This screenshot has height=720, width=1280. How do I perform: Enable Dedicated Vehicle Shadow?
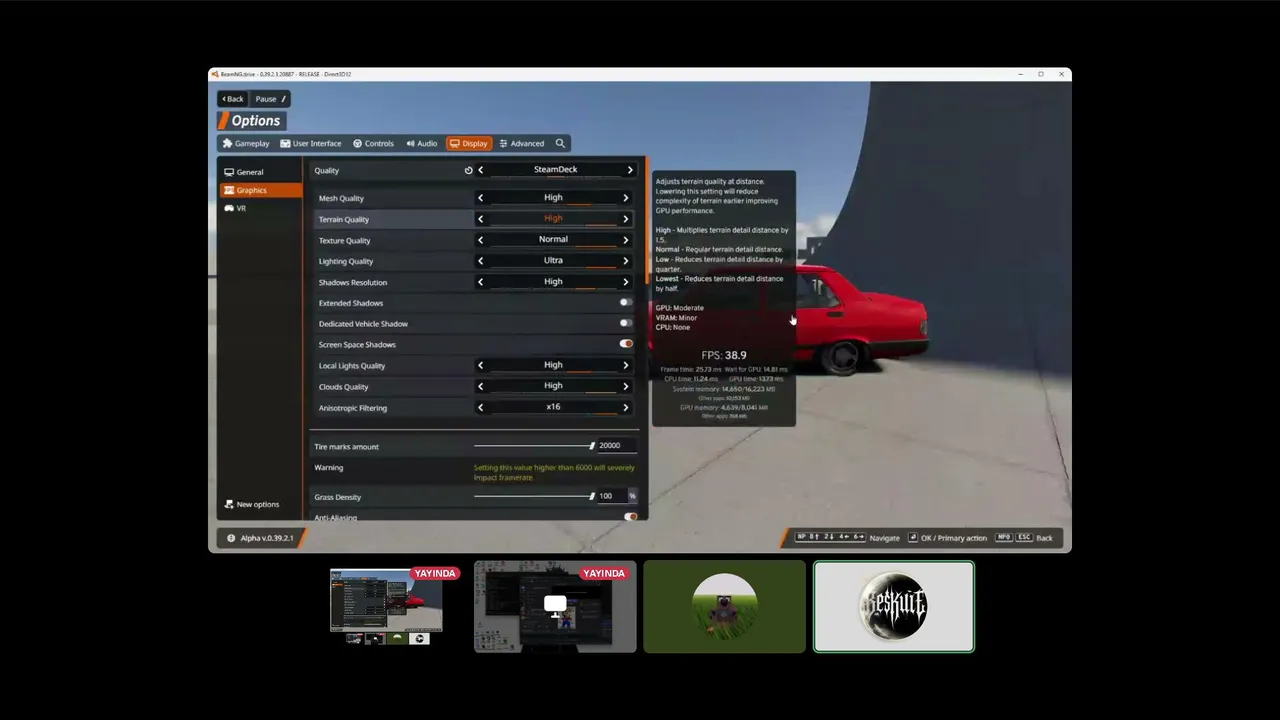(625, 324)
